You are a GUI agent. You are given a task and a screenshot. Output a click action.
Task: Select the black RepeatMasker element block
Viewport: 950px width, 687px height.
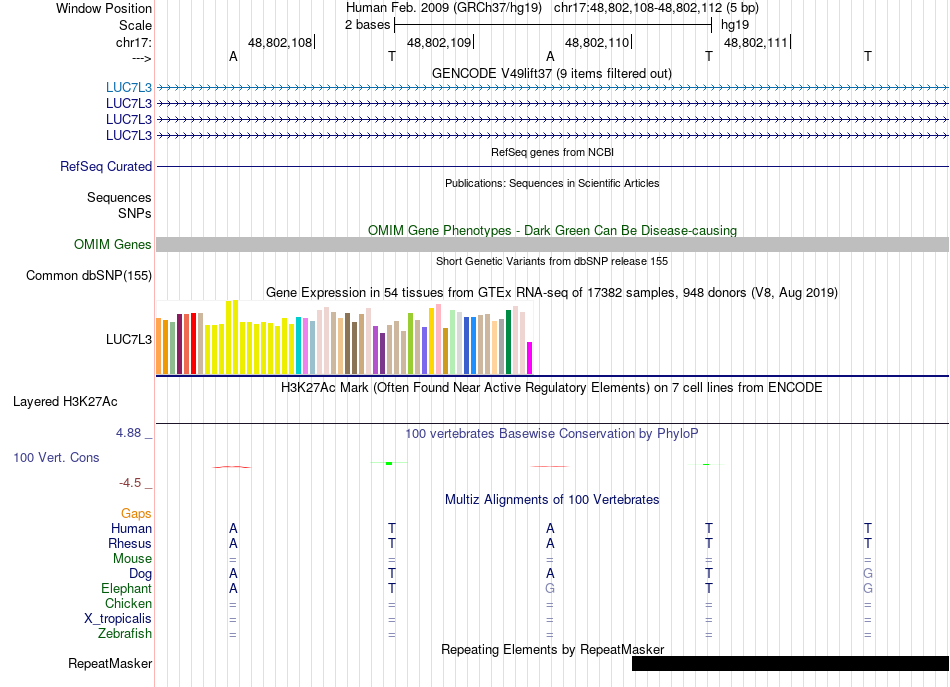click(x=790, y=663)
